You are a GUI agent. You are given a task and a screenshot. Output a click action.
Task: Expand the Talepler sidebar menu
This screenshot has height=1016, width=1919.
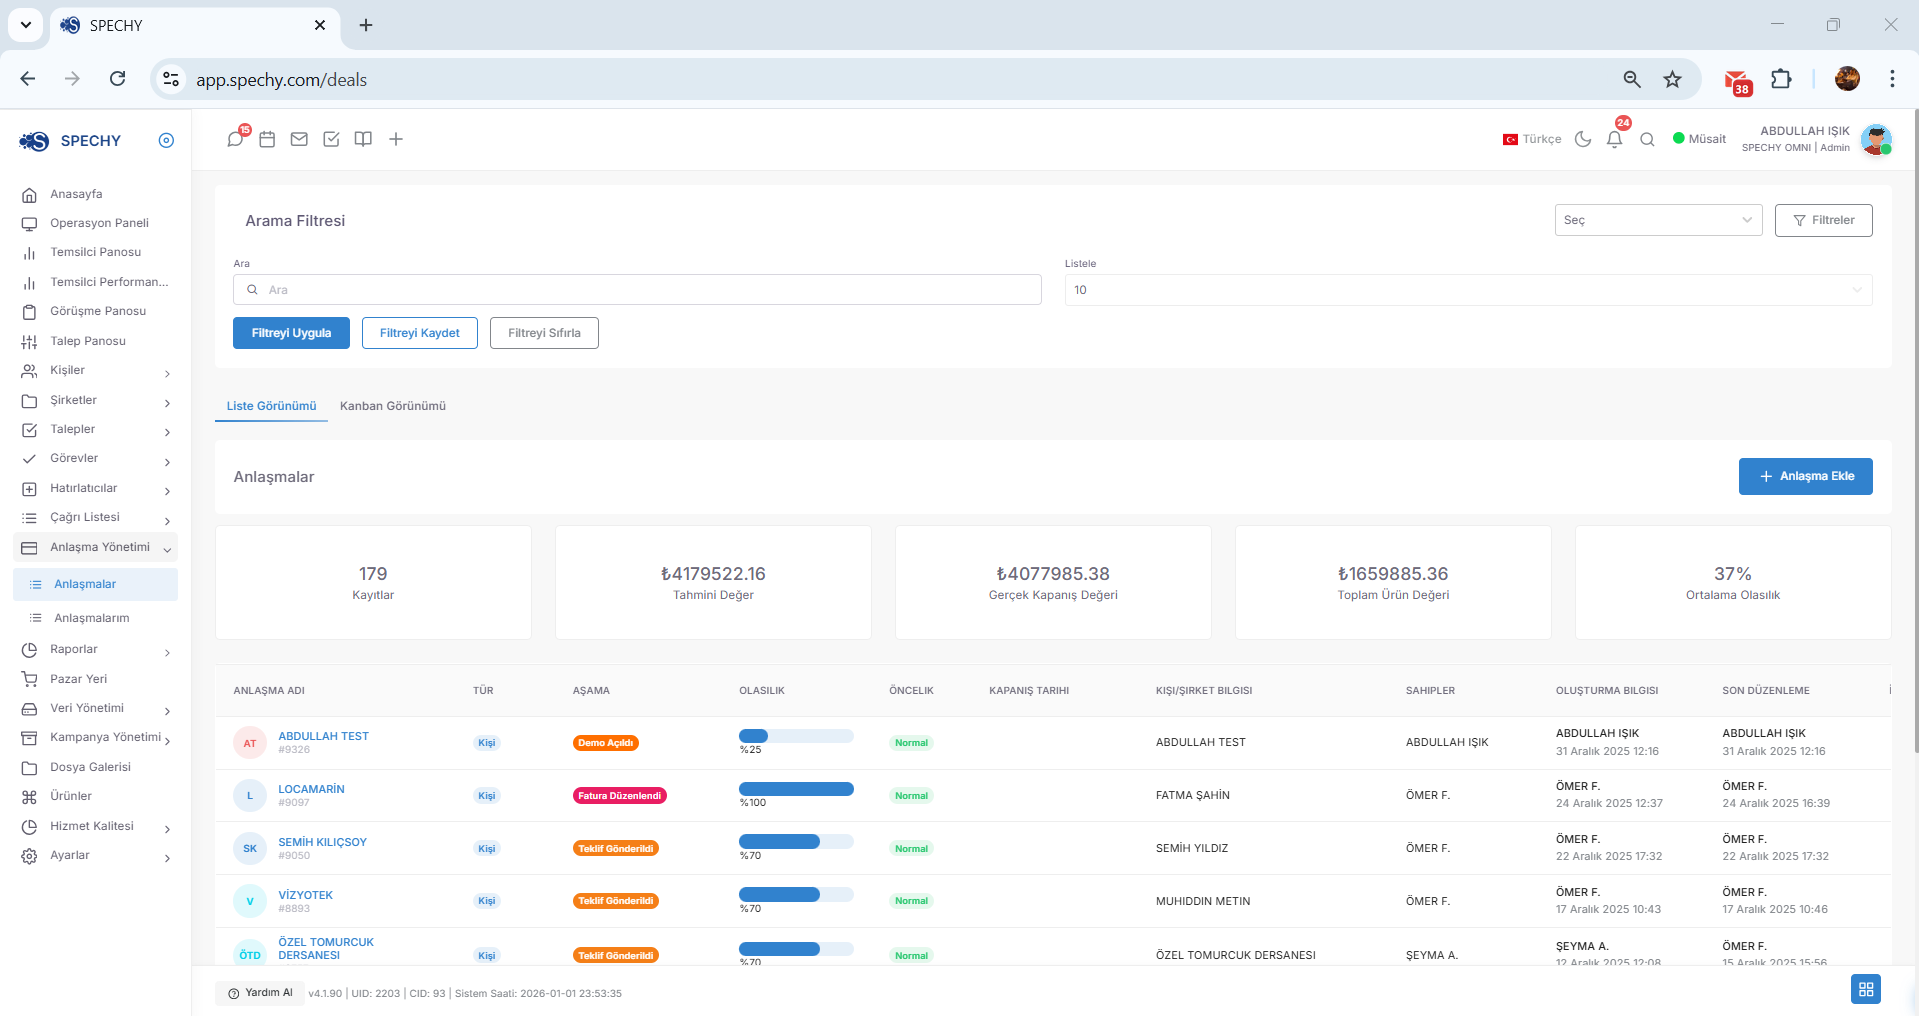point(95,430)
